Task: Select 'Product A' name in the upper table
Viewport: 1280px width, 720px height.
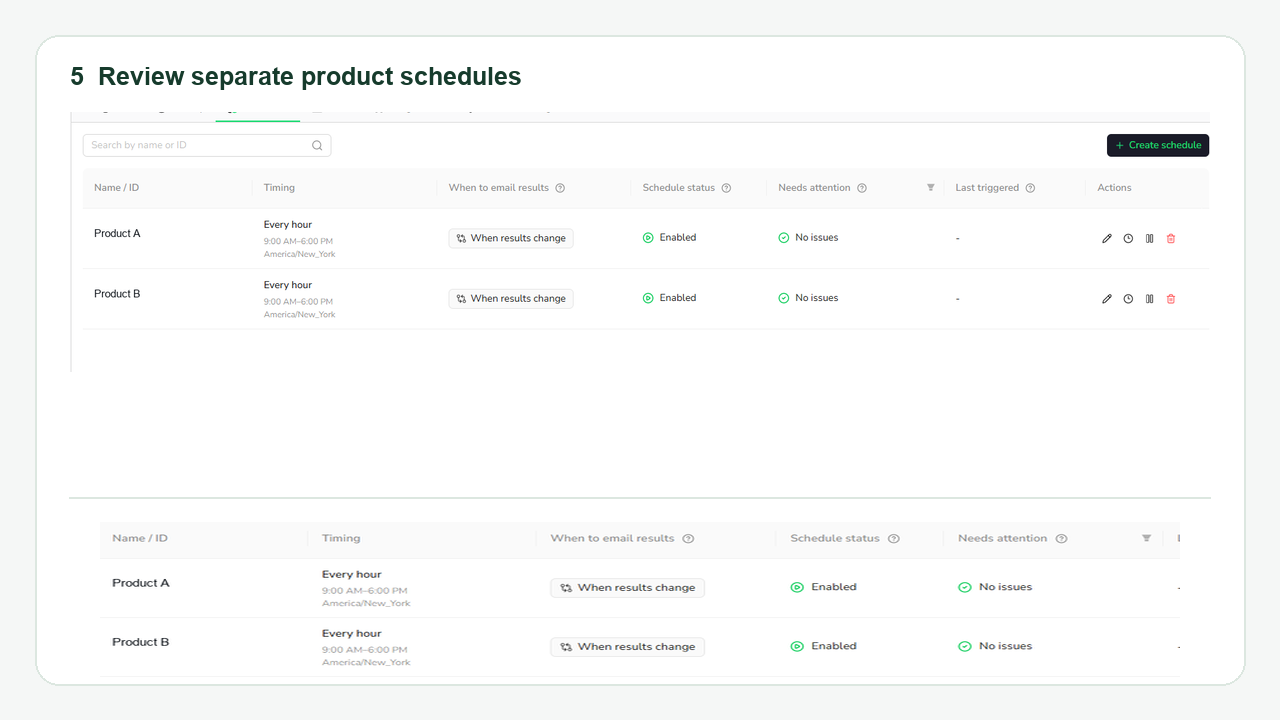Action: coord(117,233)
